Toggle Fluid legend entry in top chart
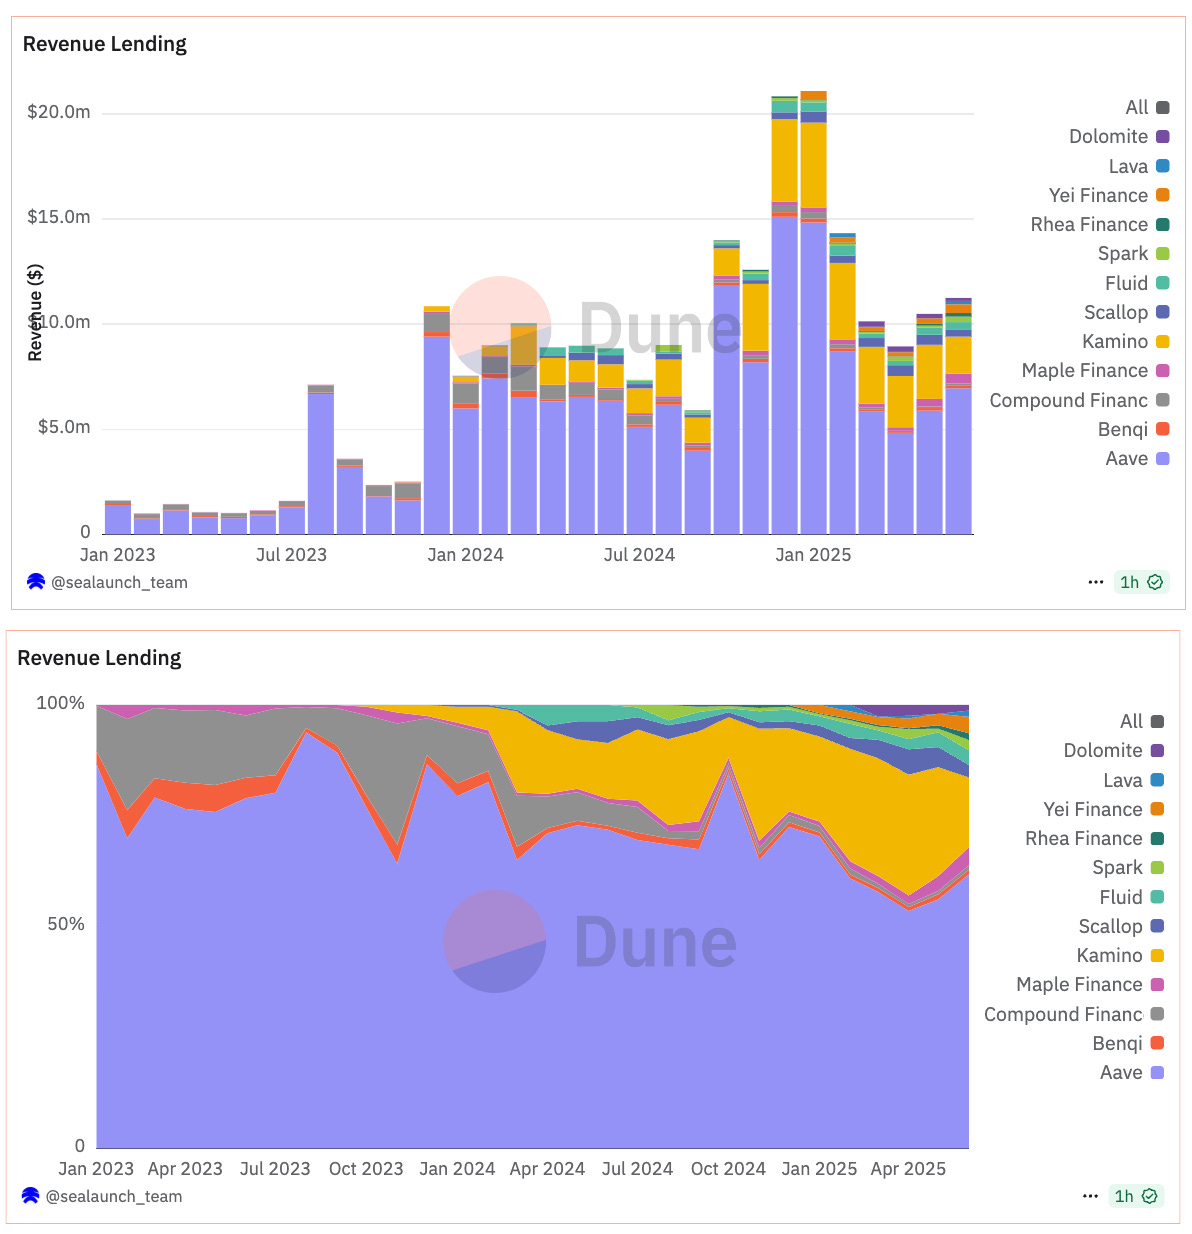This screenshot has height=1234, width=1192. click(1137, 283)
